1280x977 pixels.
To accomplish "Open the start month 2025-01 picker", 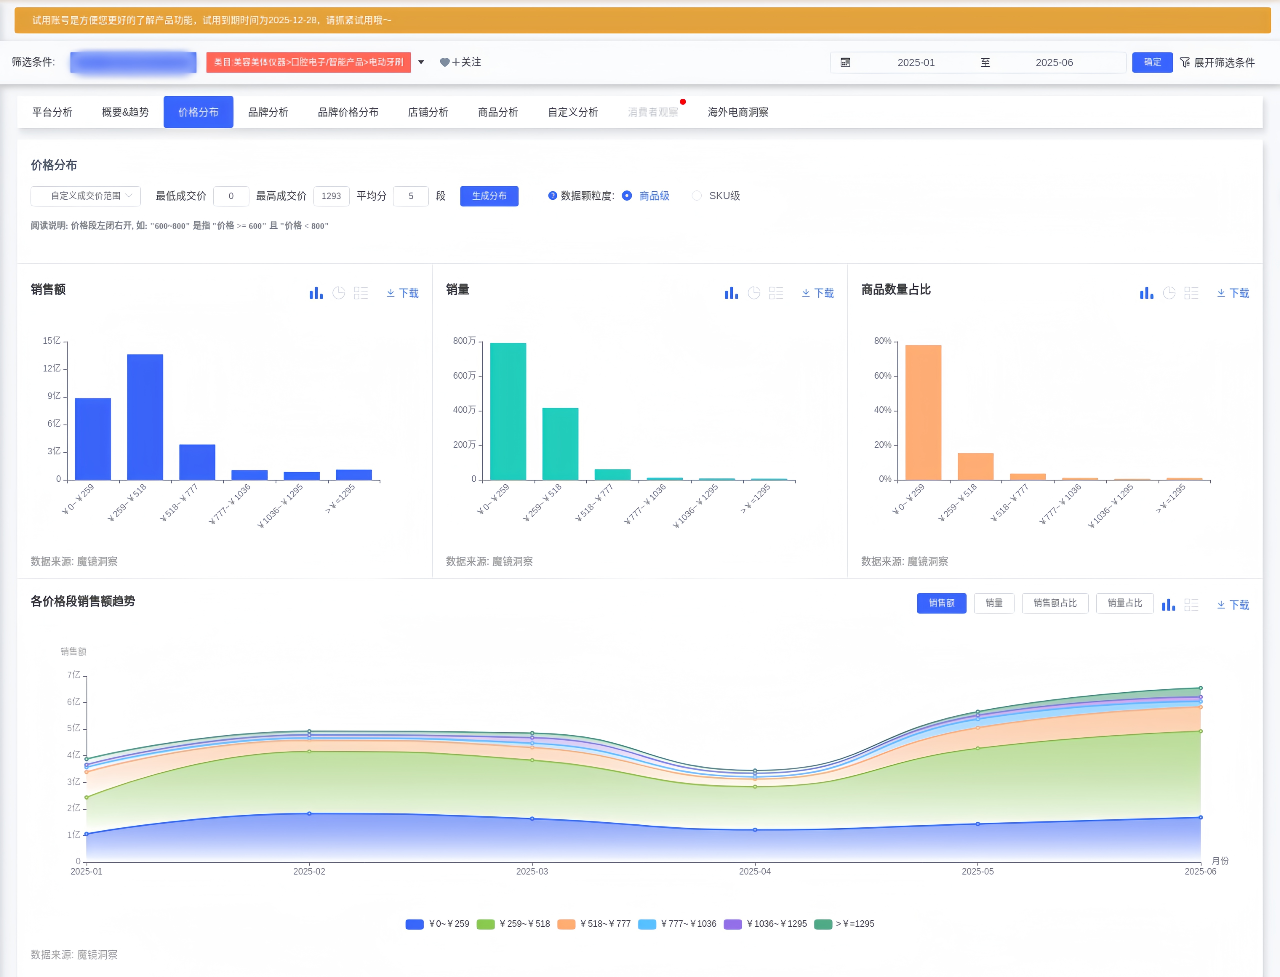I will pyautogui.click(x=916, y=62).
